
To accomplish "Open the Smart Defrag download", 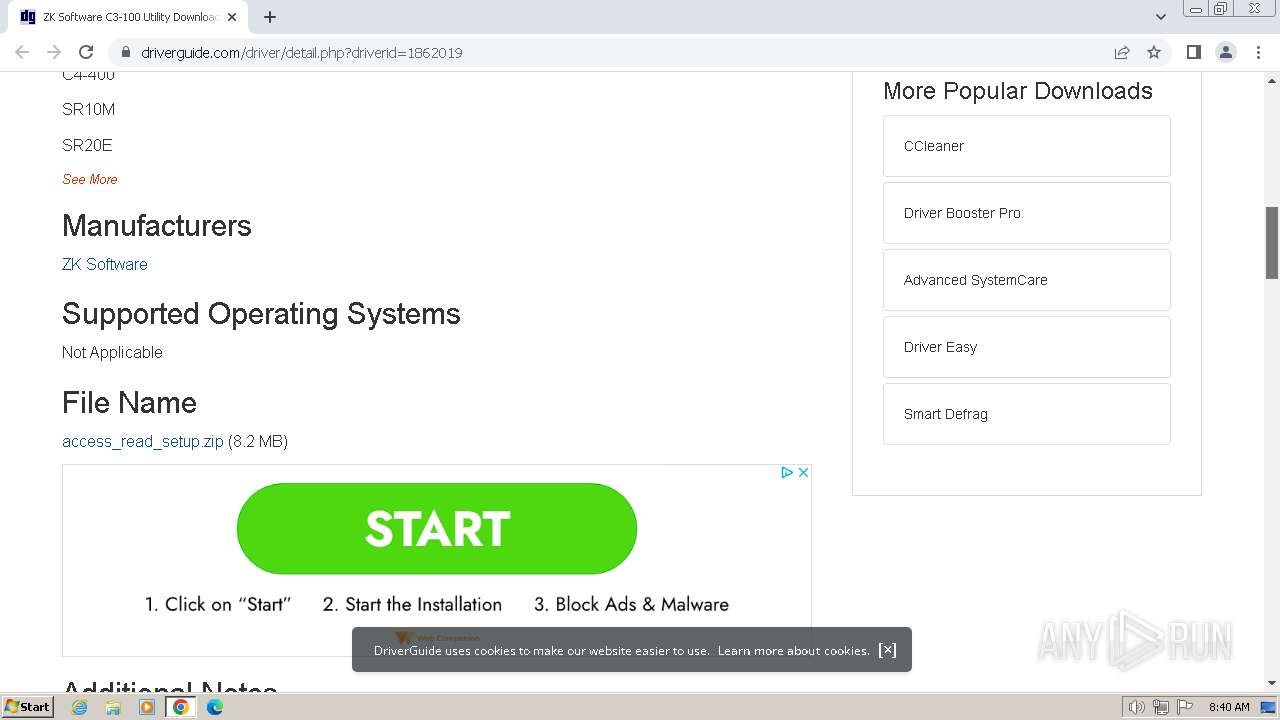I will tap(1027, 414).
